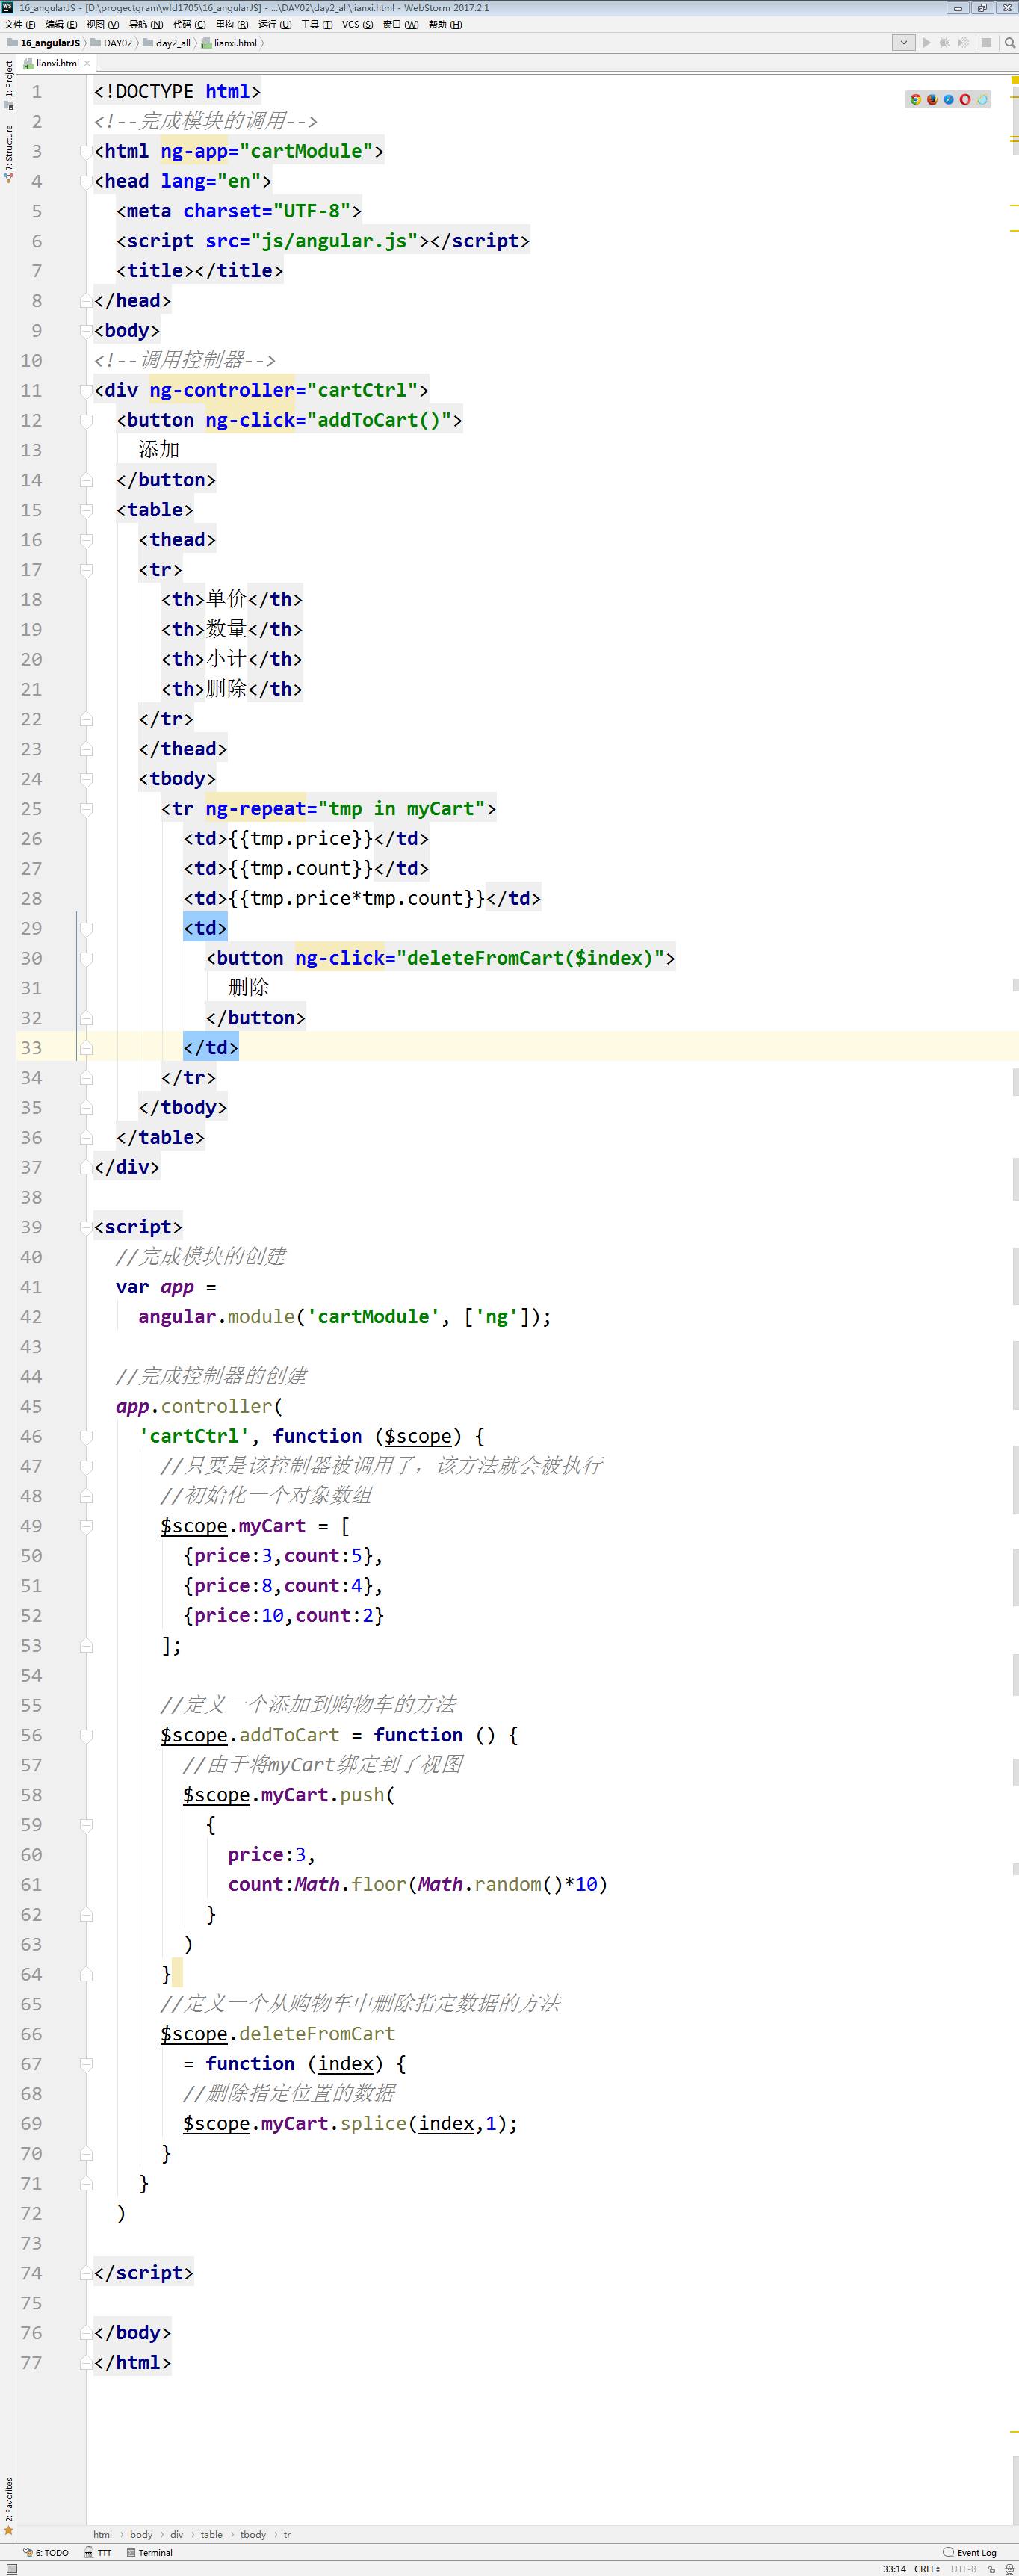Collapse myCart array fold on line 49

coord(86,1527)
